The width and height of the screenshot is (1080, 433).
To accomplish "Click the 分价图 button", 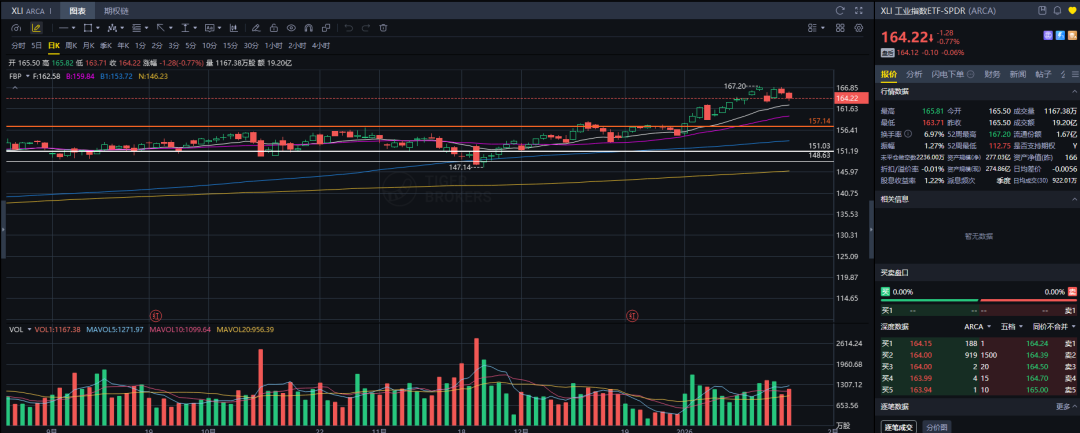I will tap(936, 426).
